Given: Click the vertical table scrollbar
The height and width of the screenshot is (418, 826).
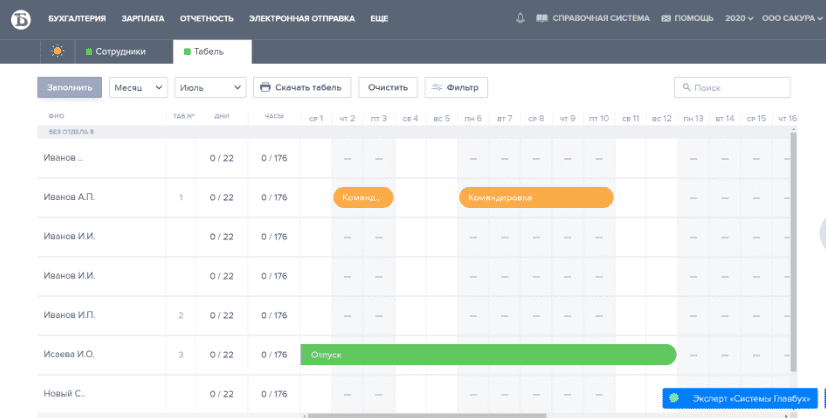Looking at the screenshot, I should click(793, 253).
